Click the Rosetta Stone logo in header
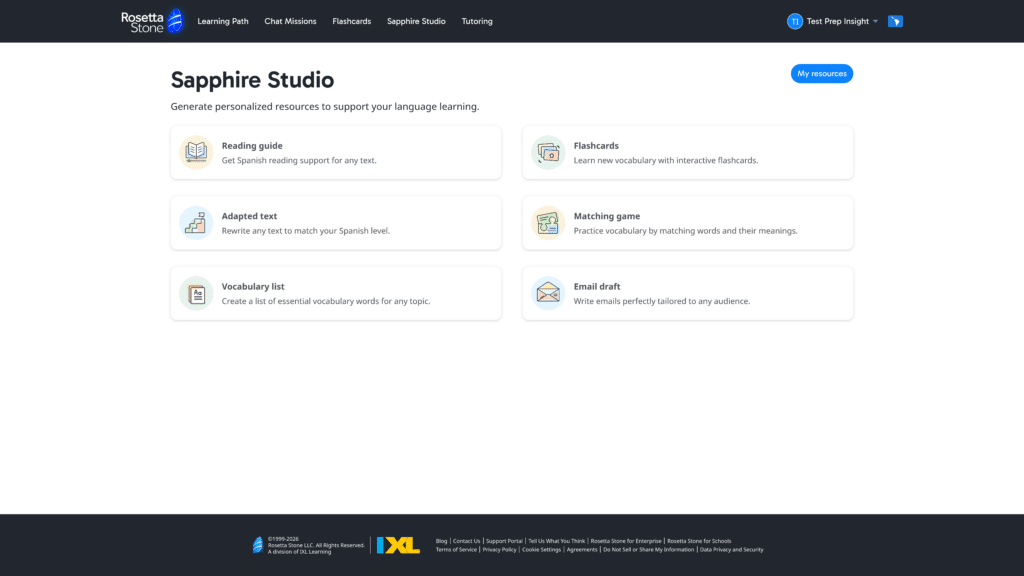This screenshot has width=1024, height=576. 152,21
